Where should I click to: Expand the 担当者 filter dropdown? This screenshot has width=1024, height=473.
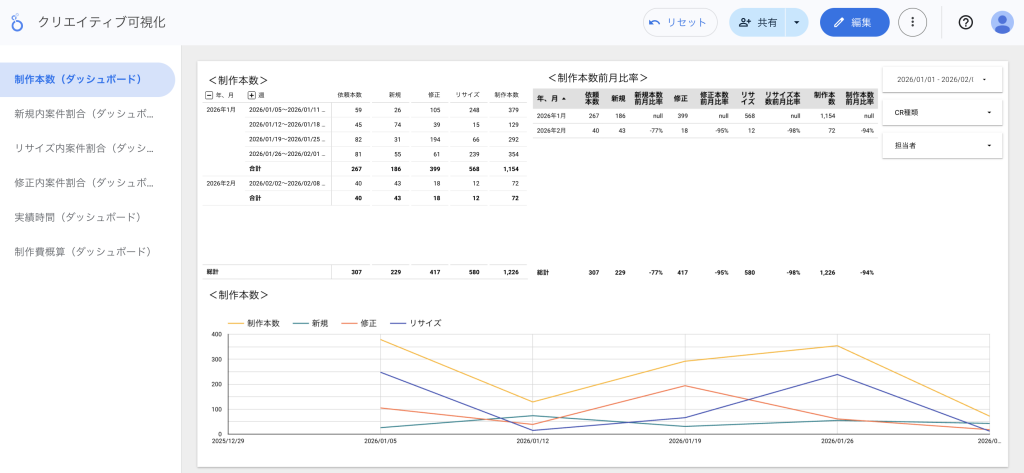click(x=942, y=146)
